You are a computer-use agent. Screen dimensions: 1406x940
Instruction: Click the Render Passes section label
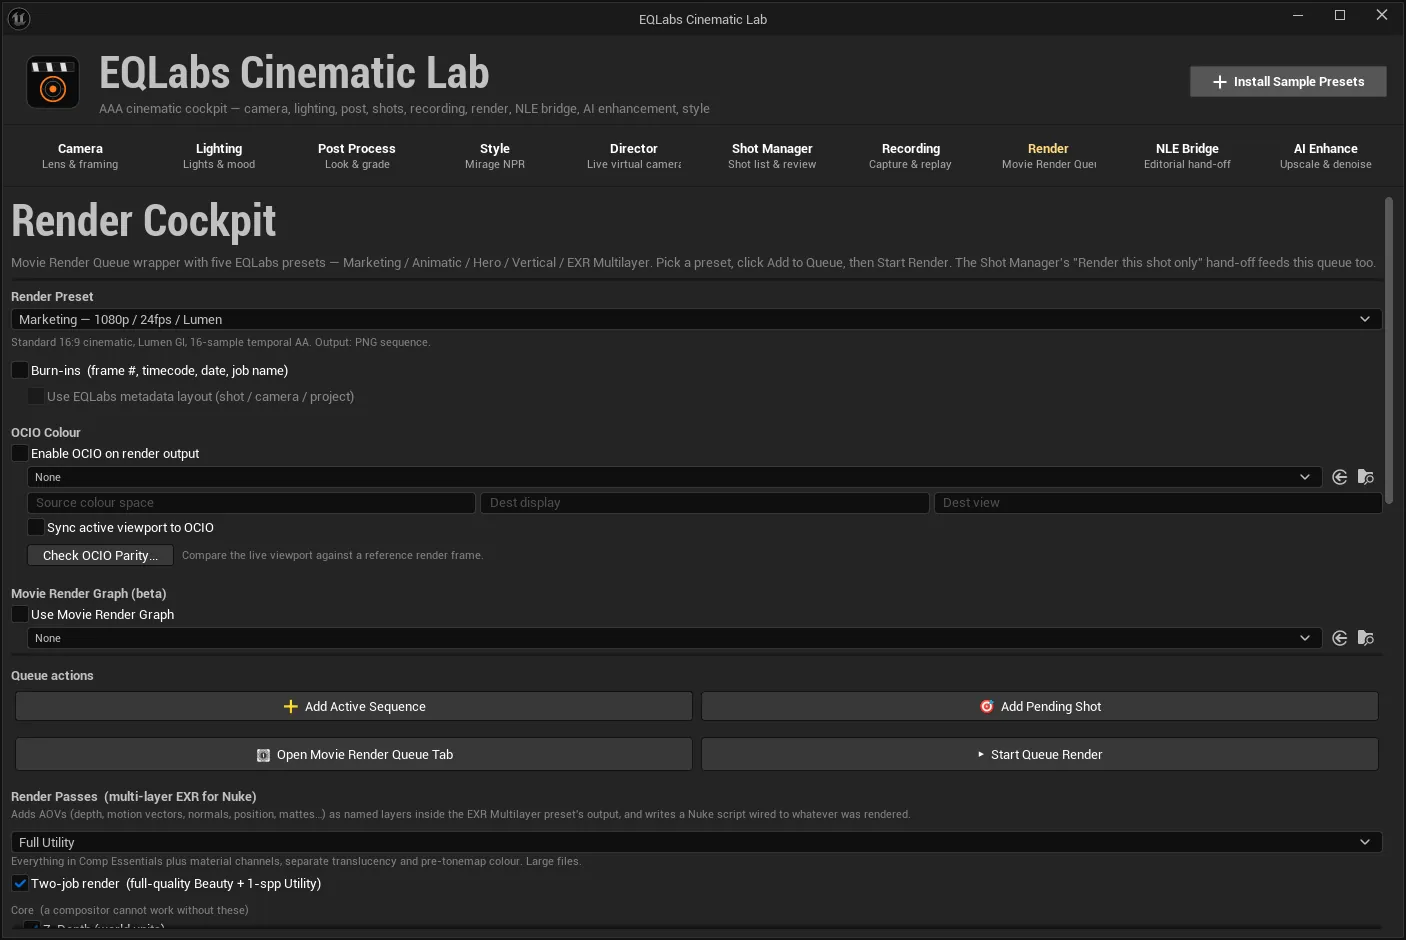(134, 796)
